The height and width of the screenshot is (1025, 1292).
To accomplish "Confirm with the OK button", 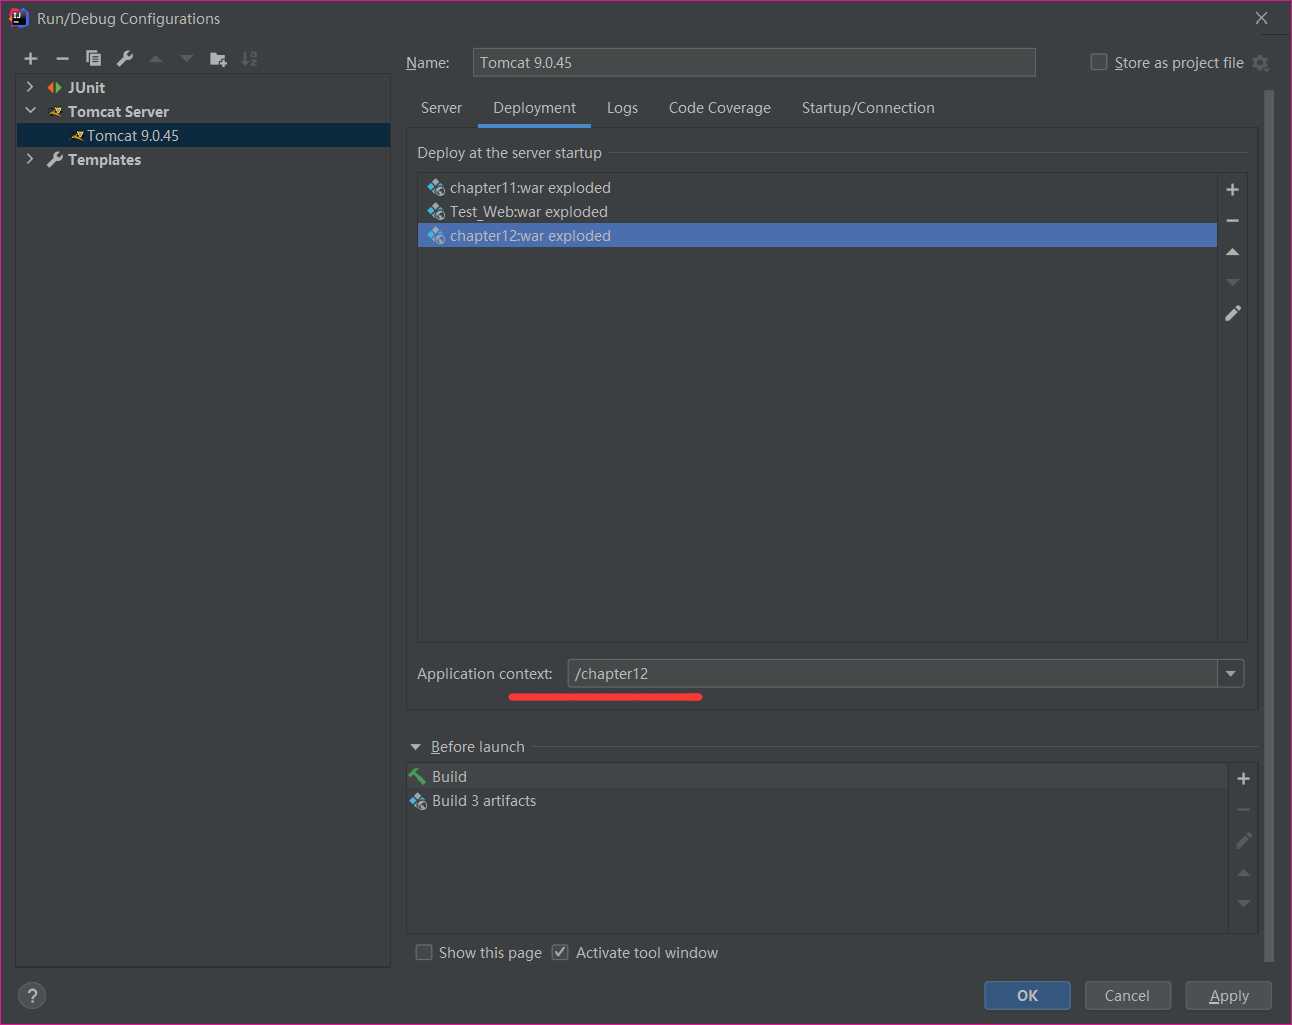I will click(x=1027, y=996).
